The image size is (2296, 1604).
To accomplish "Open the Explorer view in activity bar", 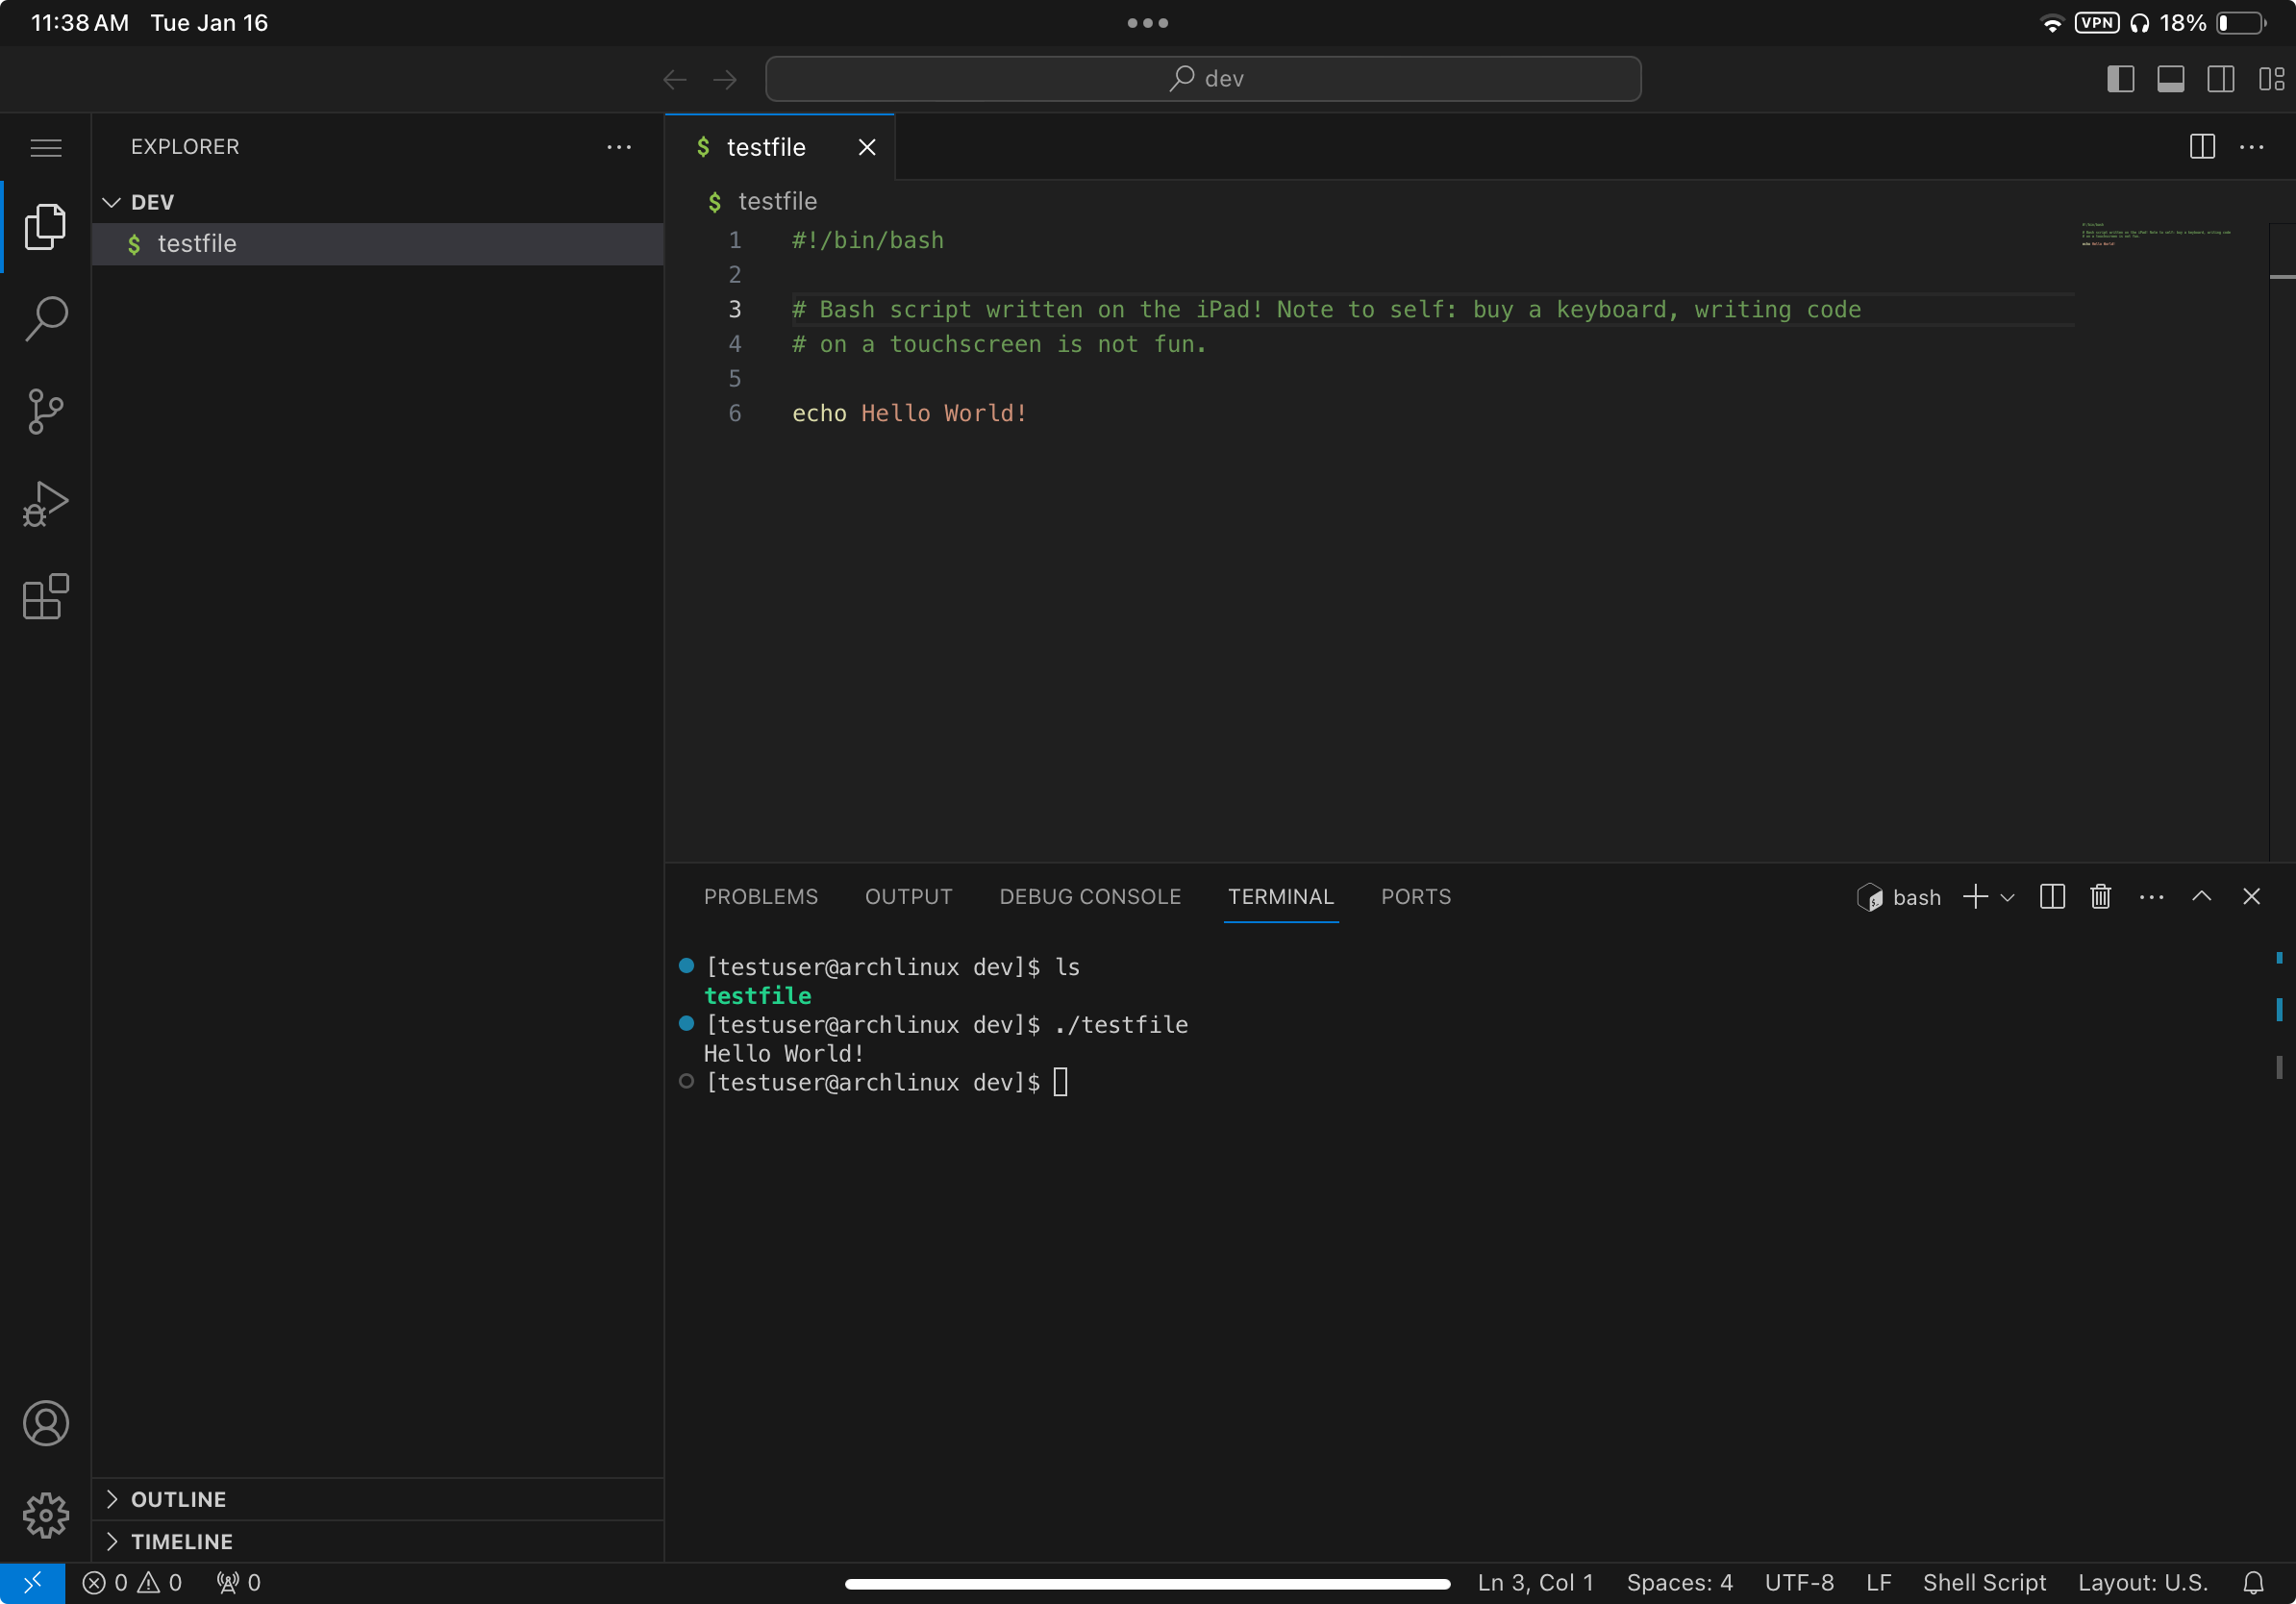I will pos(46,227).
